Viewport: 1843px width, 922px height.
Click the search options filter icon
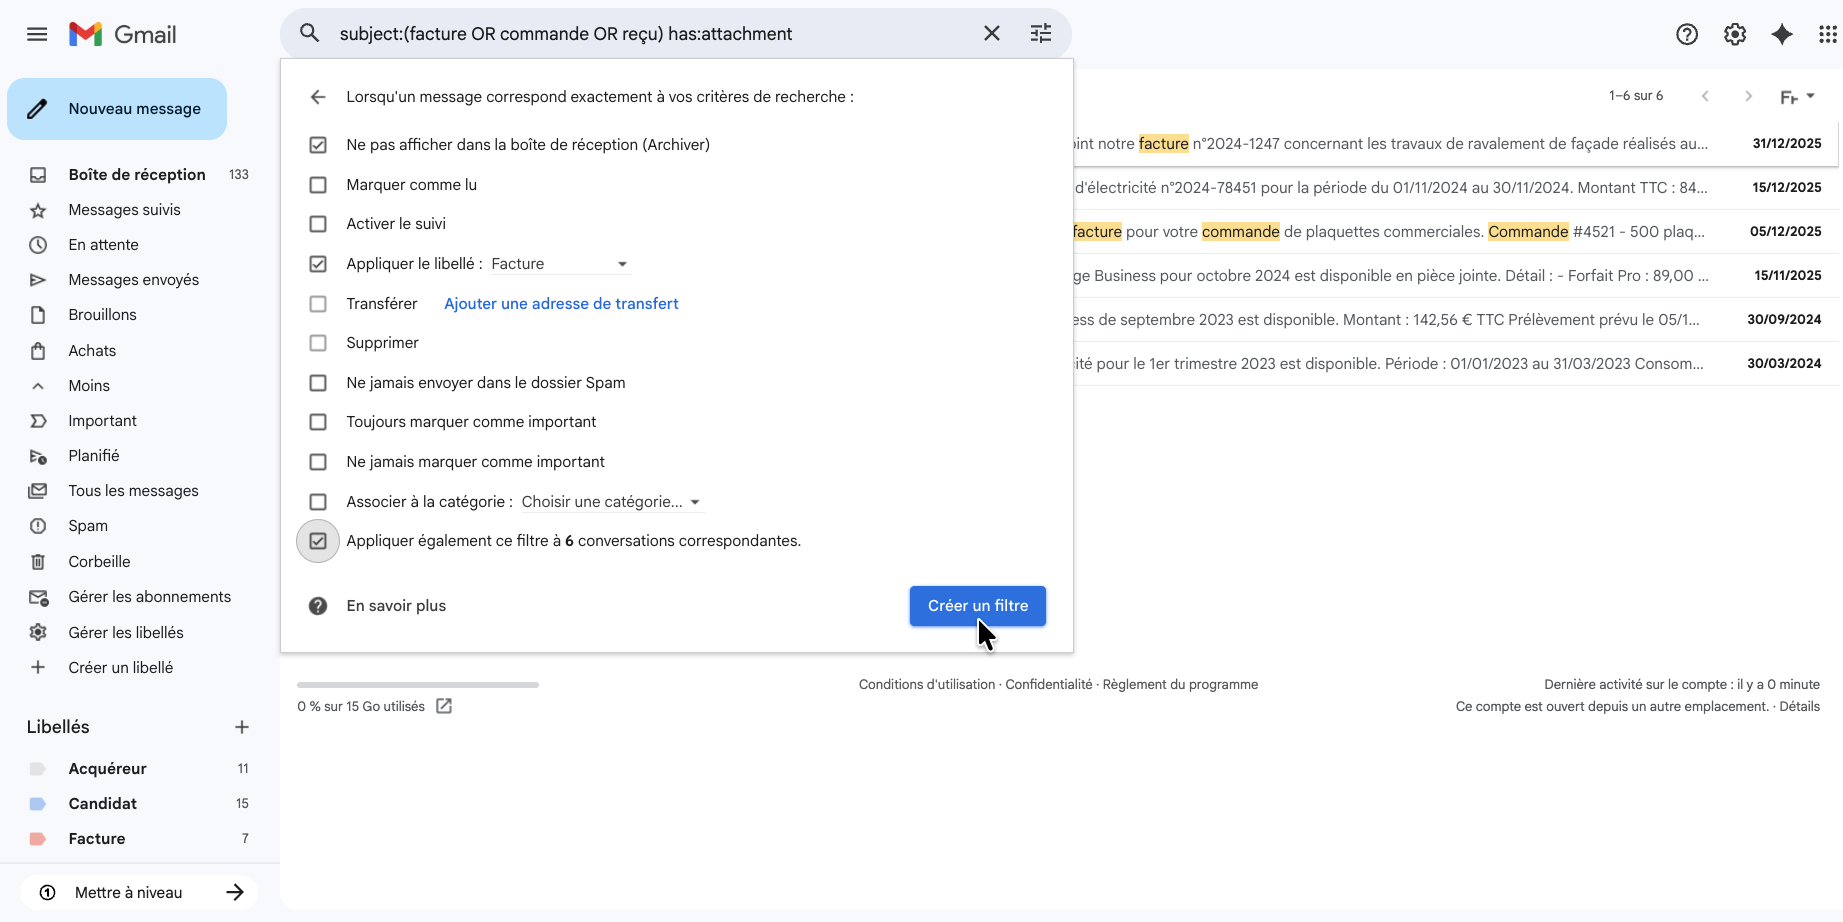1040,34
